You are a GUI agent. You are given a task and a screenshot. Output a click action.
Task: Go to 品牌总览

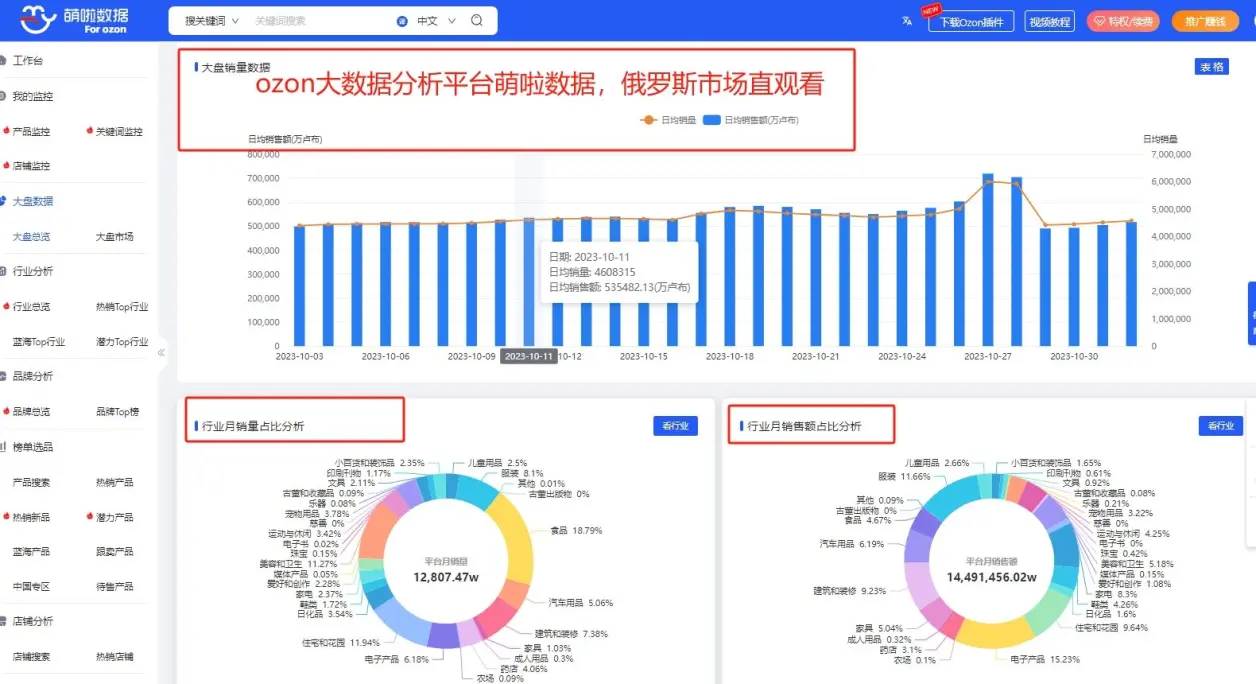click(31, 411)
